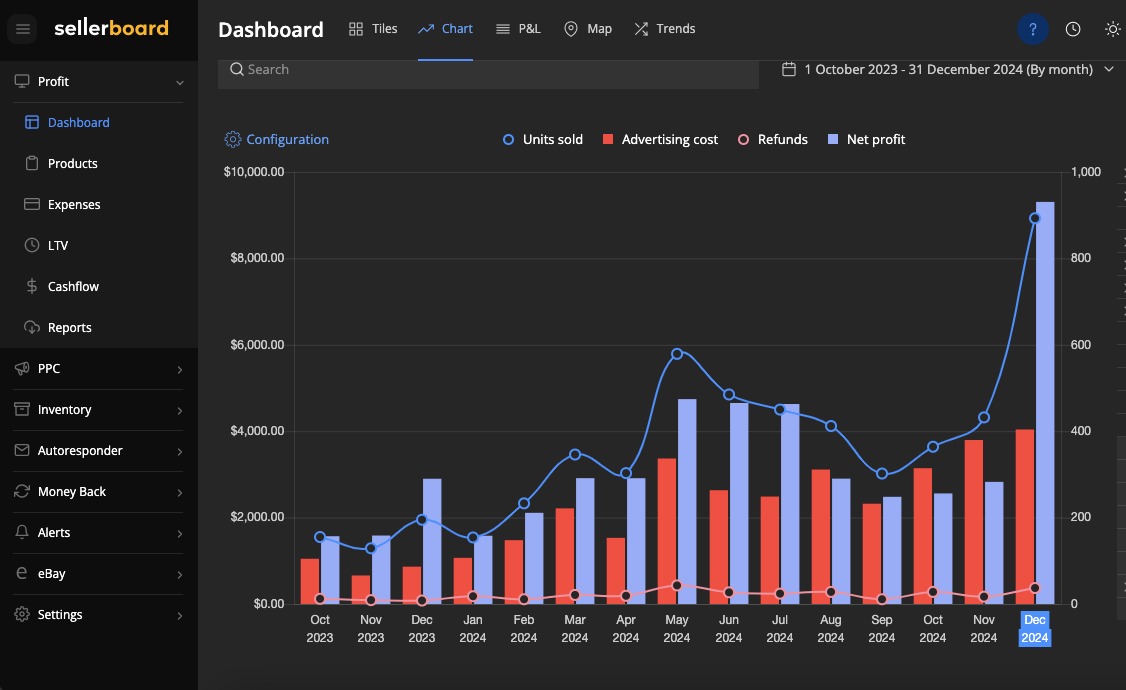Click the blue help button
The width and height of the screenshot is (1126, 690).
(1032, 29)
